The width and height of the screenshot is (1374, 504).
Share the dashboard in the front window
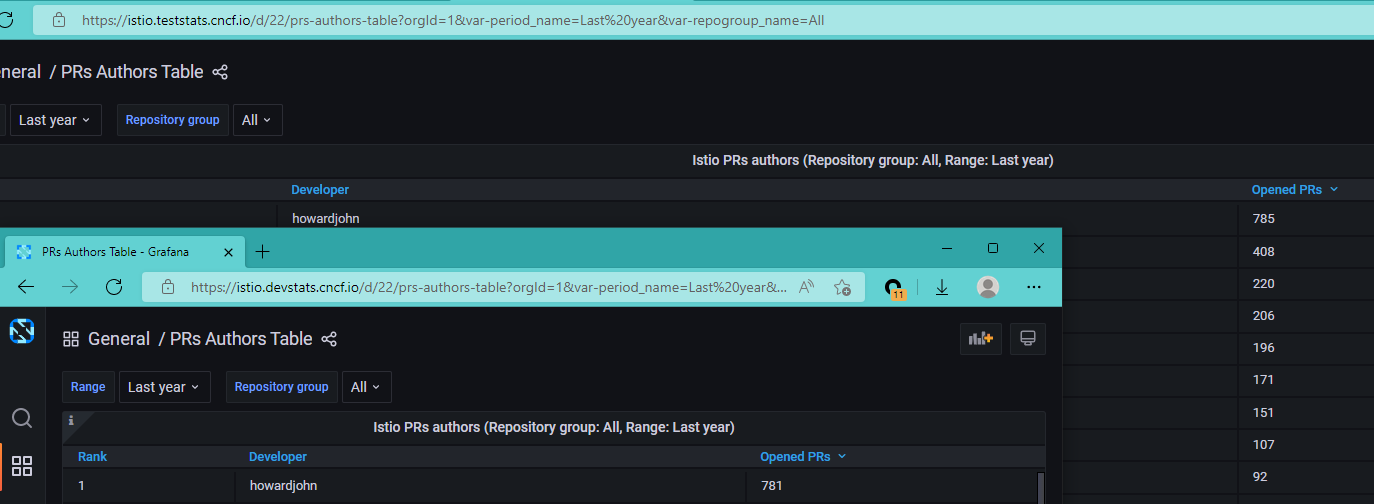click(x=329, y=339)
